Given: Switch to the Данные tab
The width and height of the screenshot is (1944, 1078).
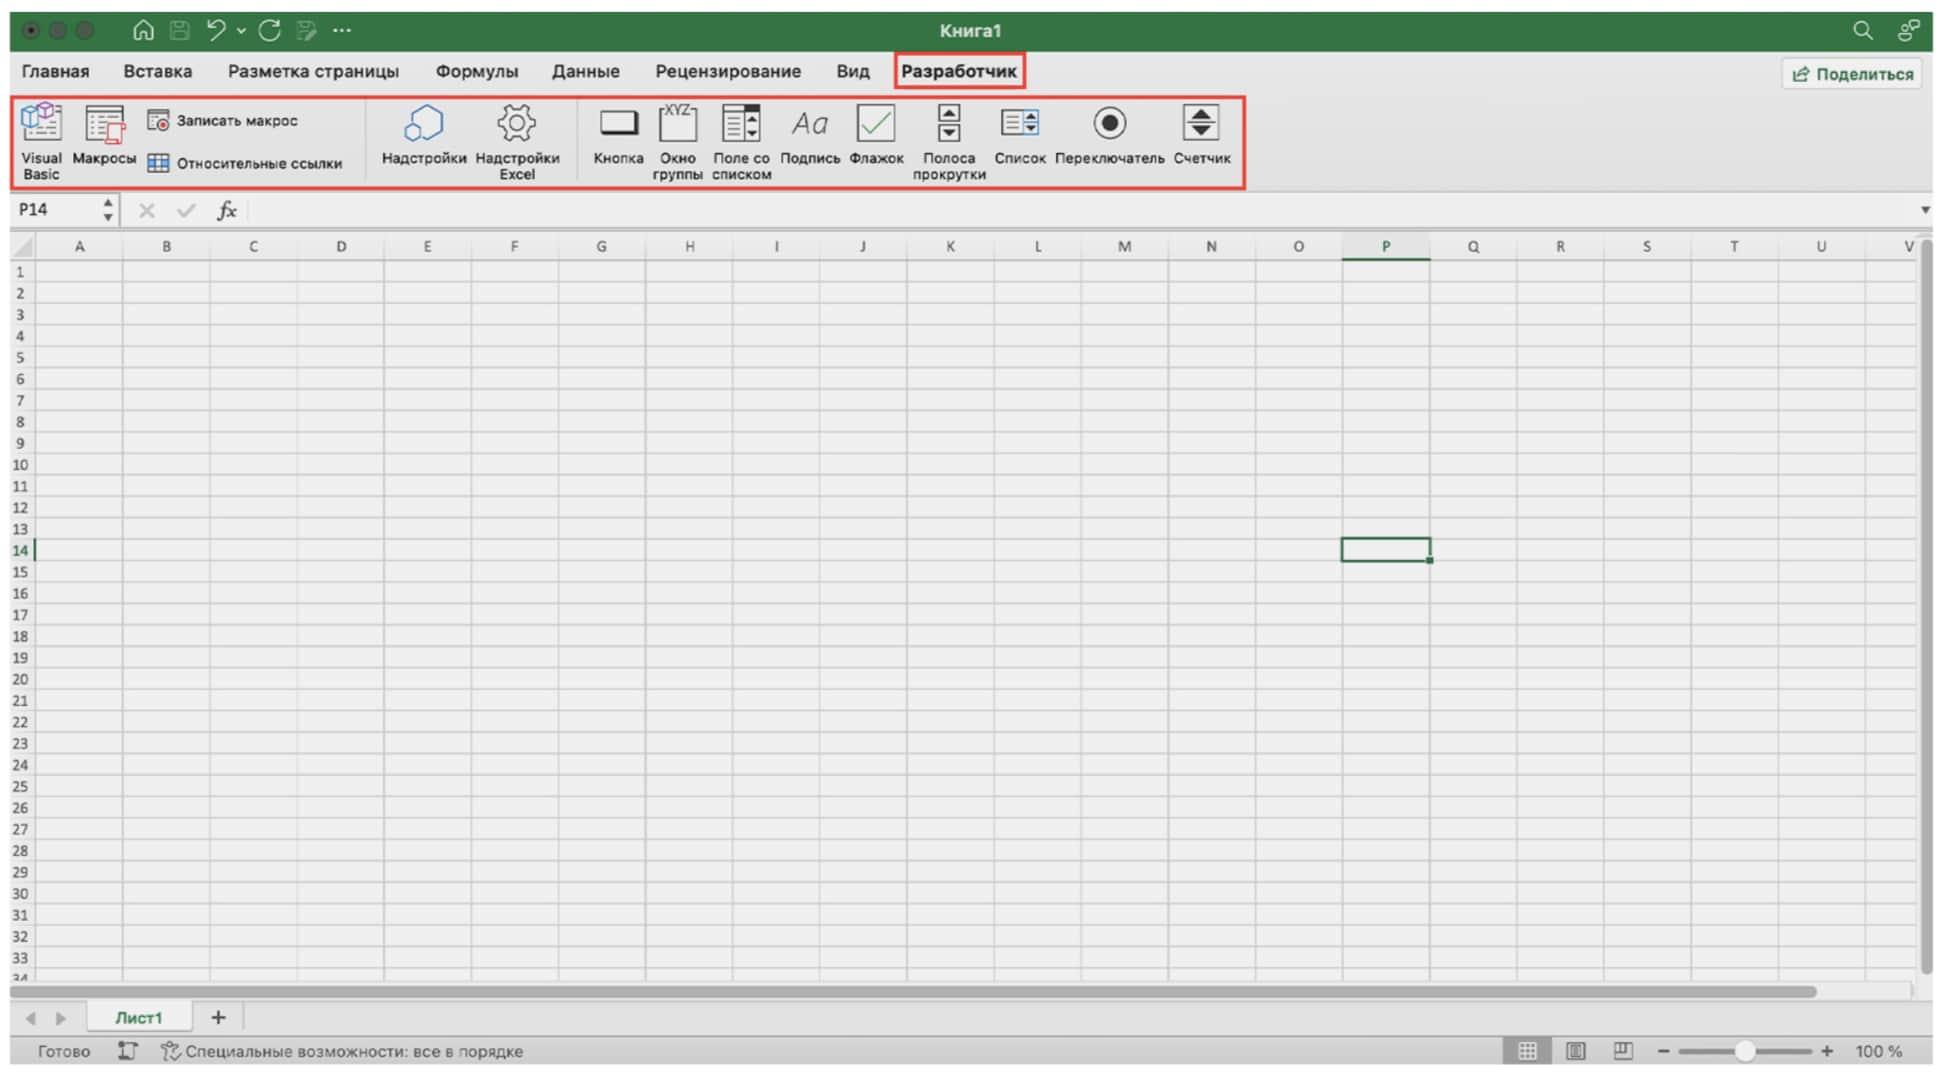Looking at the screenshot, I should click(x=586, y=71).
